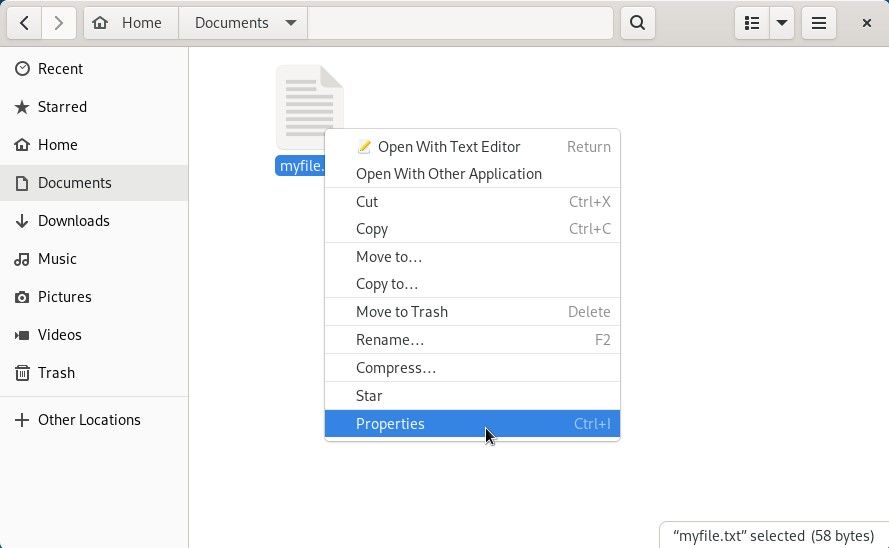Go to Starred in sidebar
889x548 pixels.
(62, 107)
